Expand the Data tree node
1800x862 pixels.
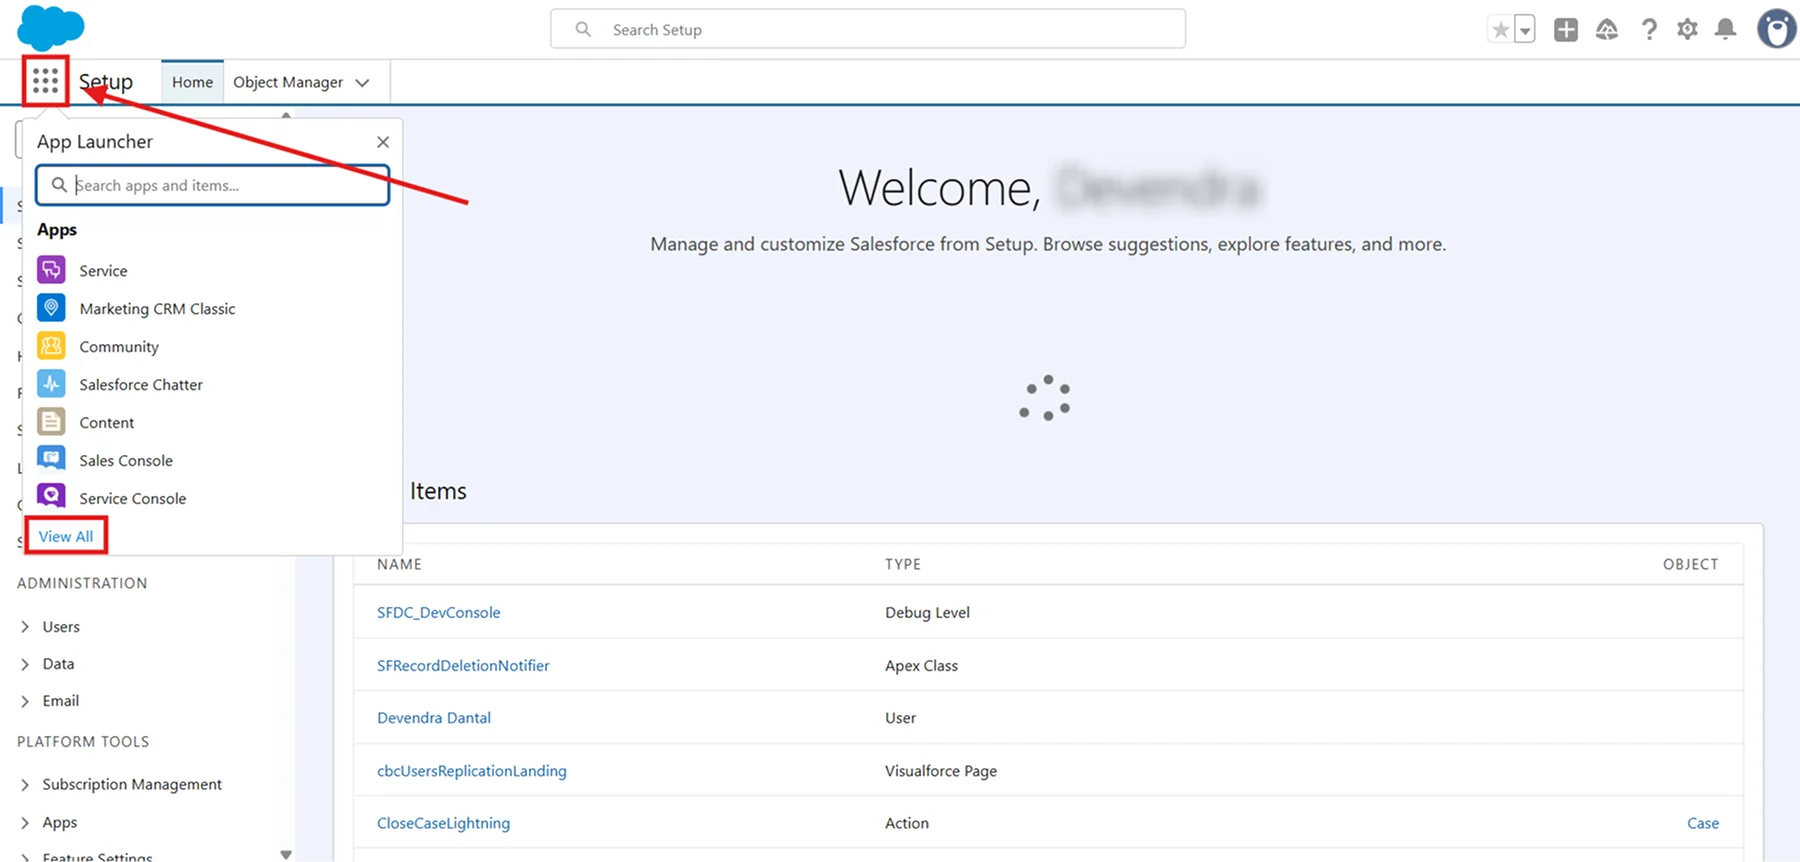coord(25,664)
